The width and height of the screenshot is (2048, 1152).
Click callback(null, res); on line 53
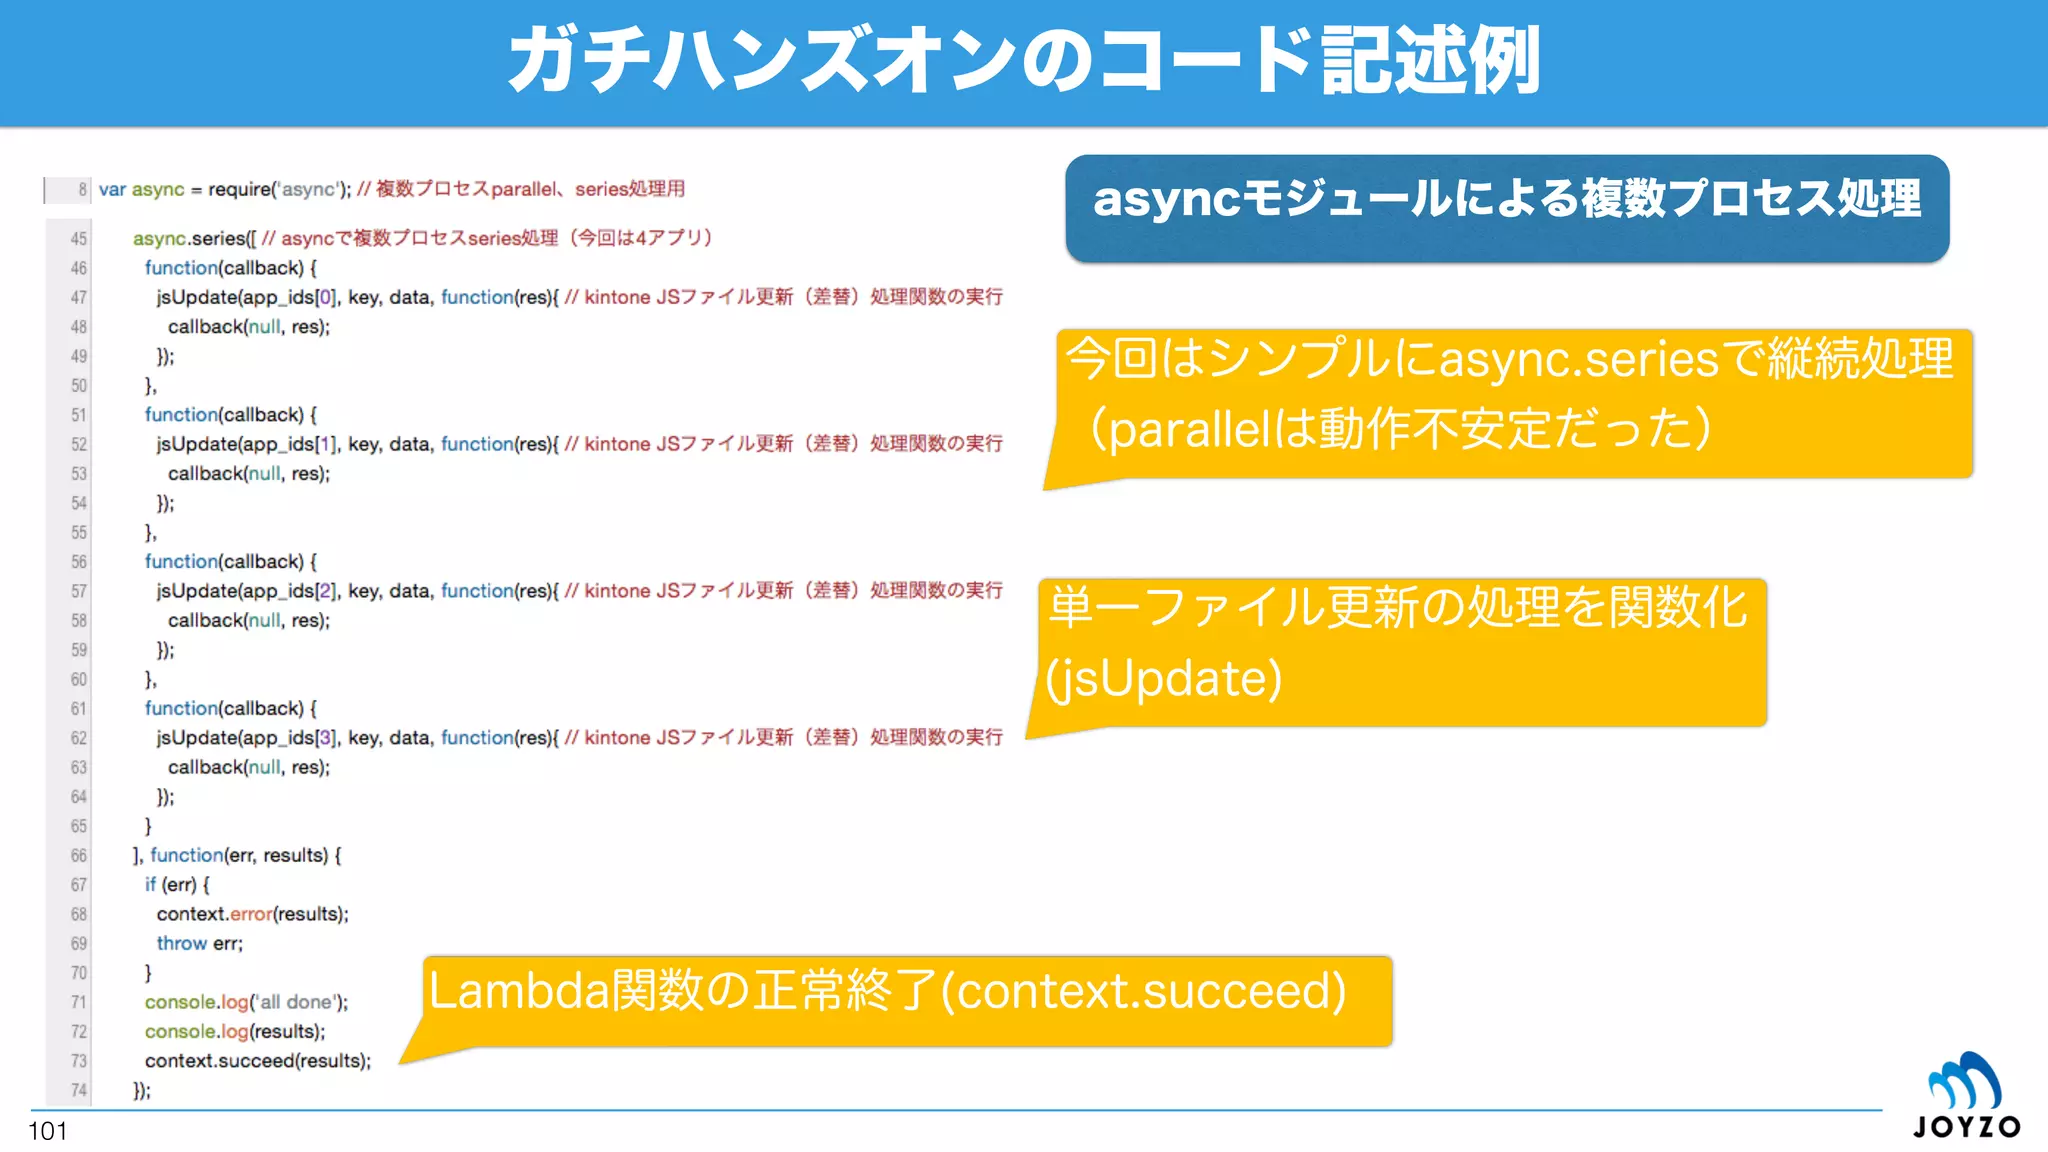(x=249, y=474)
